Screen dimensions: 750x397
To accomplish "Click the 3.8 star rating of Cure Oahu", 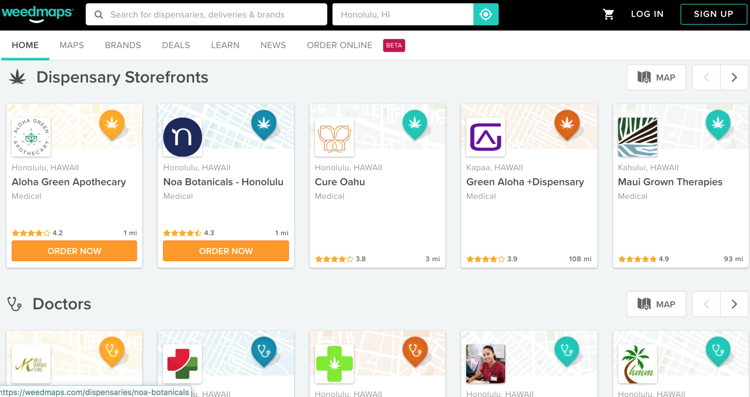I will [x=340, y=259].
